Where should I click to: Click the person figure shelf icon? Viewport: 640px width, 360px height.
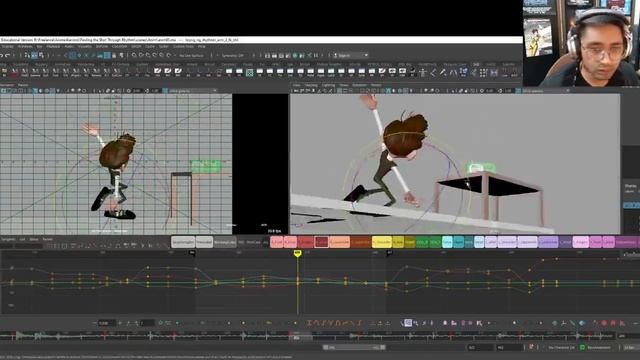(x=423, y=73)
